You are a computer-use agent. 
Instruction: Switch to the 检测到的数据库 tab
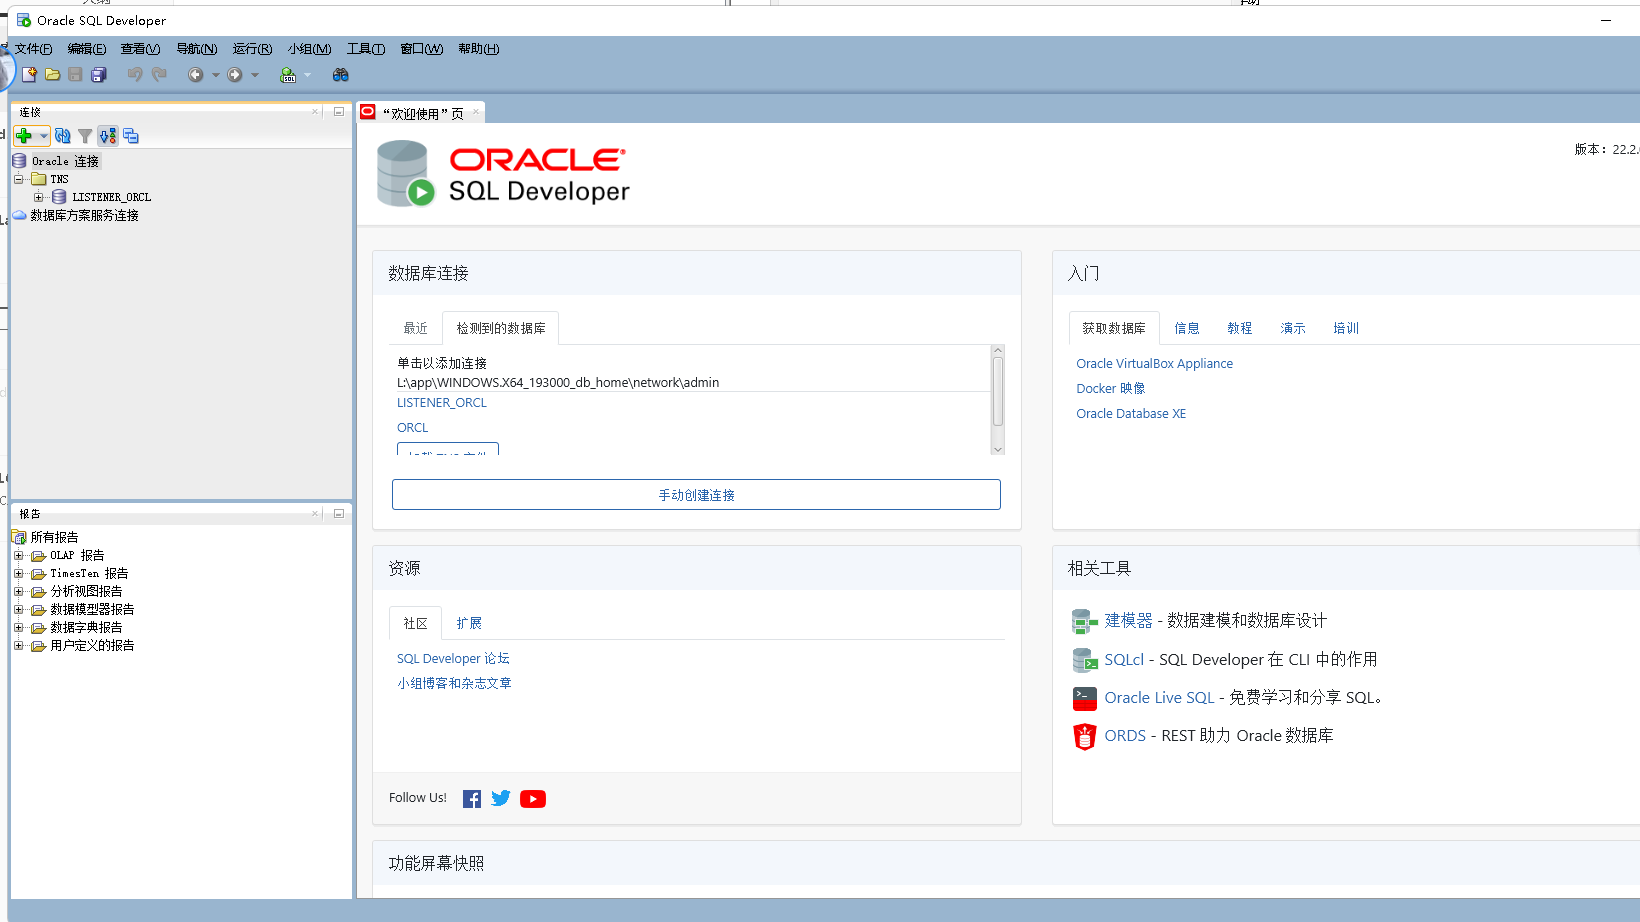coord(501,328)
